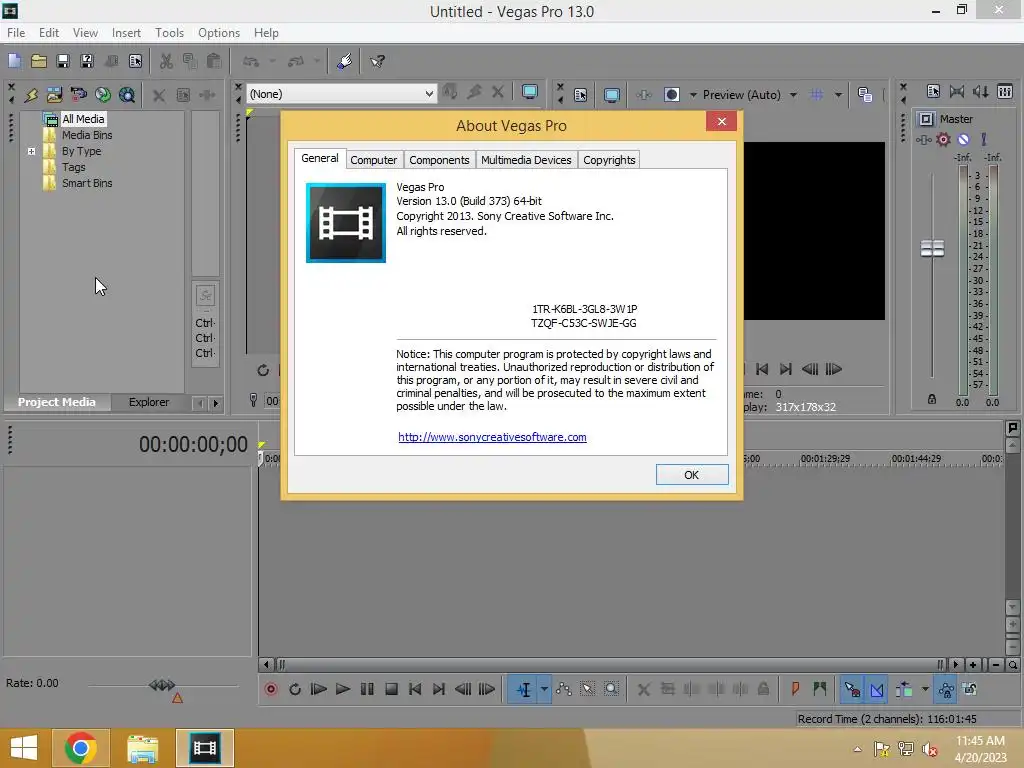Toggle Loop Playback in the transport bar
The image size is (1024, 768).
point(295,689)
